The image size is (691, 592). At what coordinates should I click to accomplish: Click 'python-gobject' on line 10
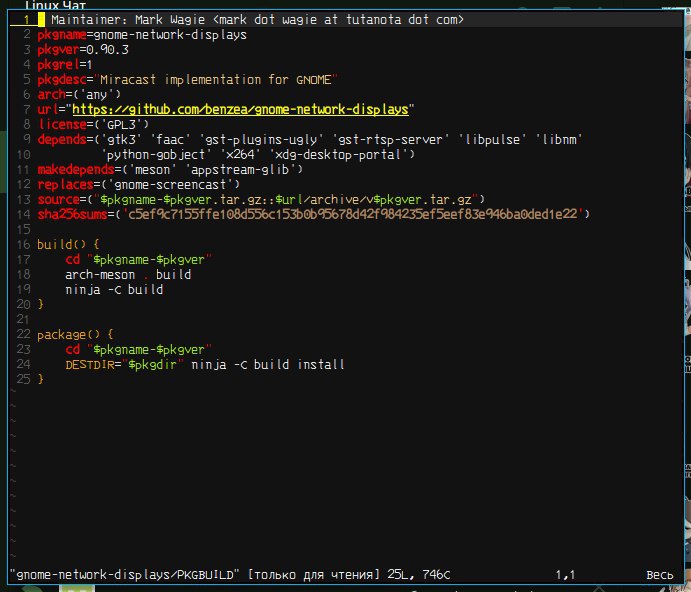pos(156,155)
